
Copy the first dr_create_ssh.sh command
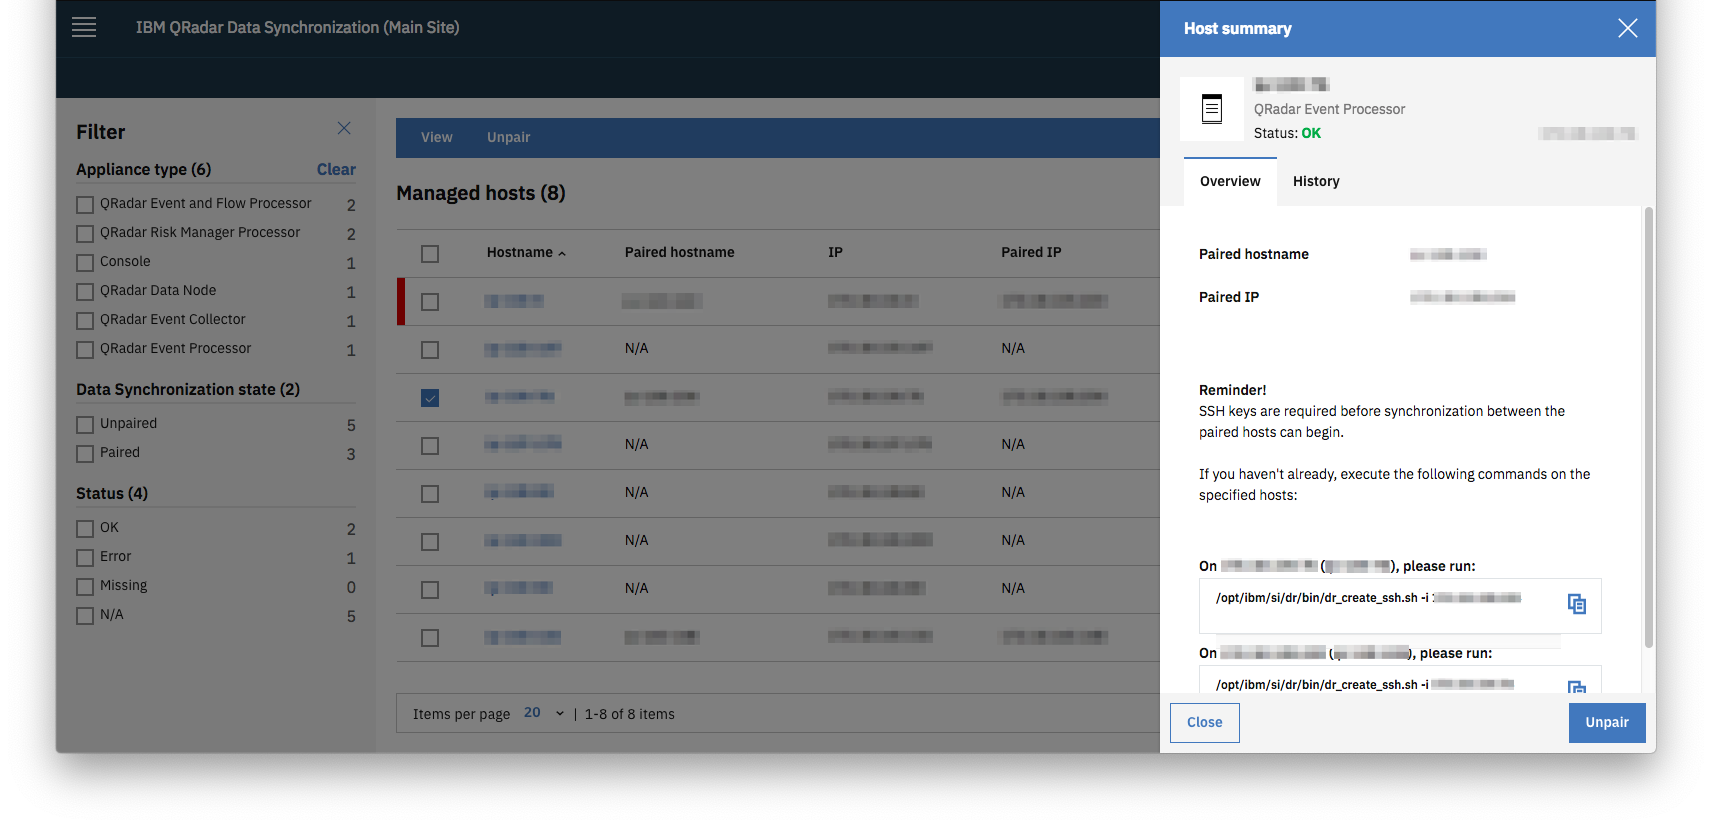1577,604
